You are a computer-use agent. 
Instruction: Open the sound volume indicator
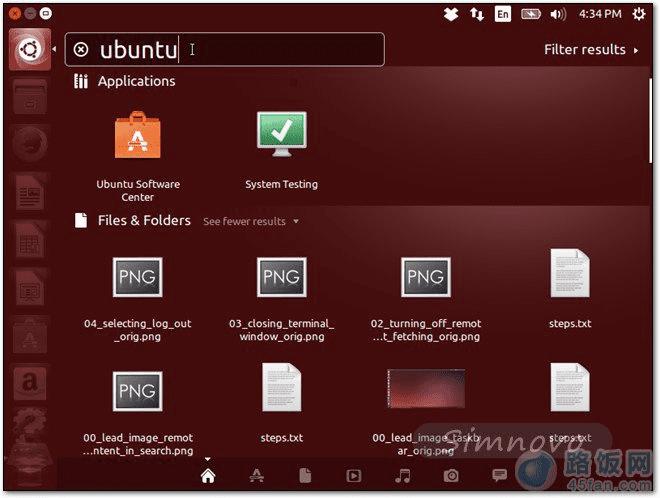point(558,14)
